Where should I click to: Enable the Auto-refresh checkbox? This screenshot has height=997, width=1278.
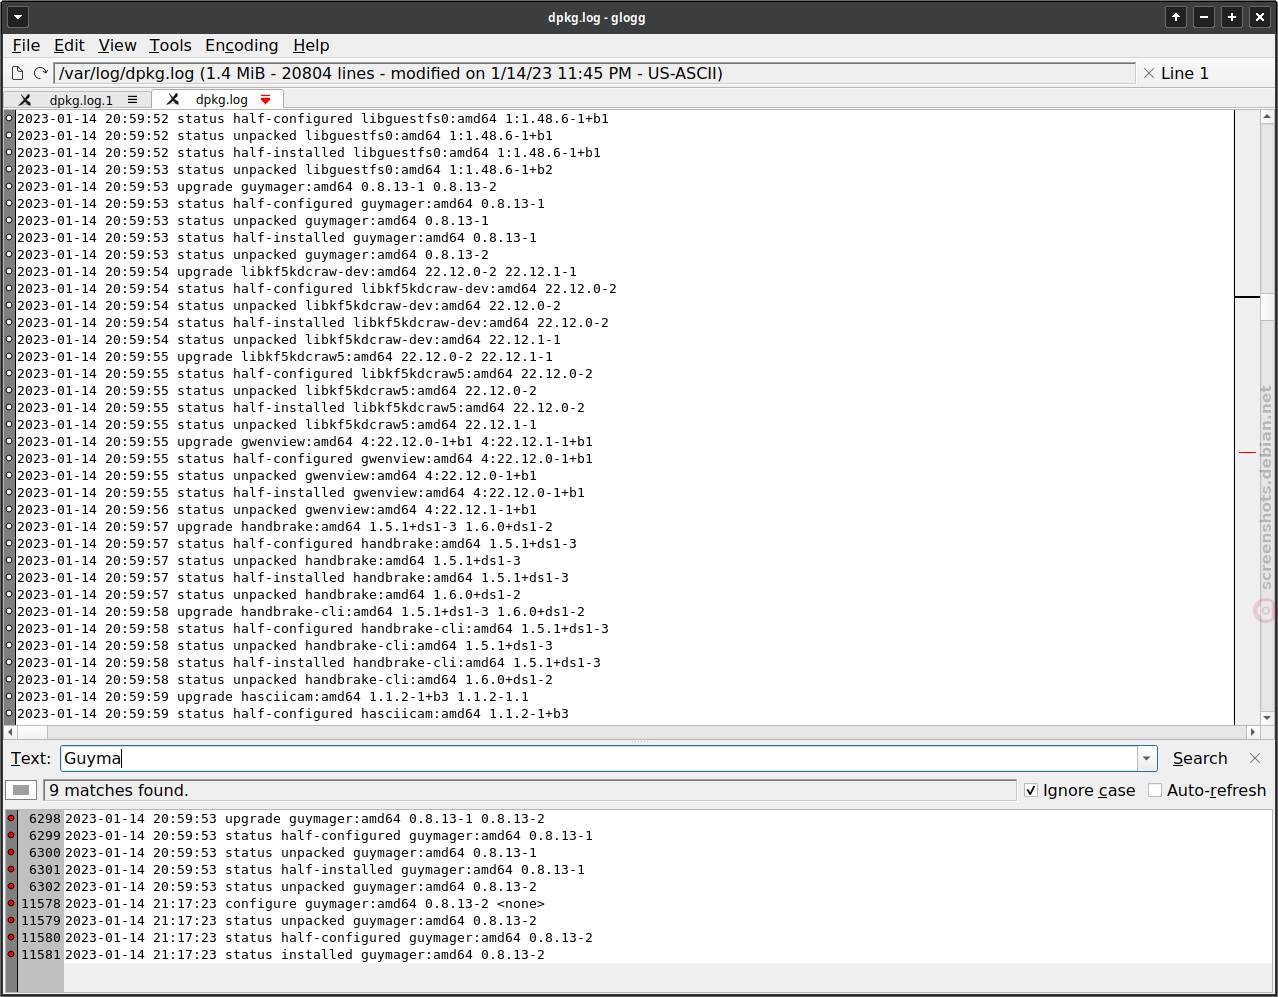(1155, 790)
